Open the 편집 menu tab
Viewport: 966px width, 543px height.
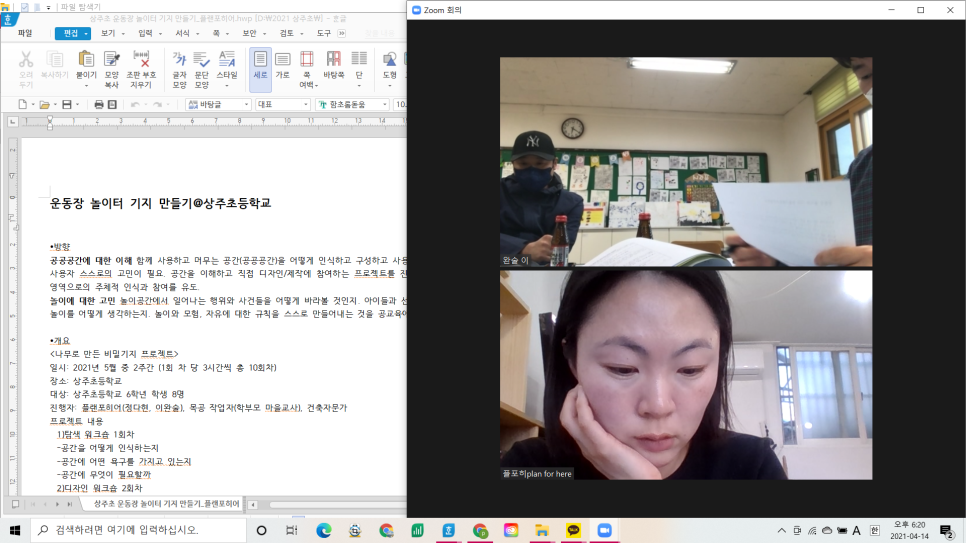coord(71,33)
